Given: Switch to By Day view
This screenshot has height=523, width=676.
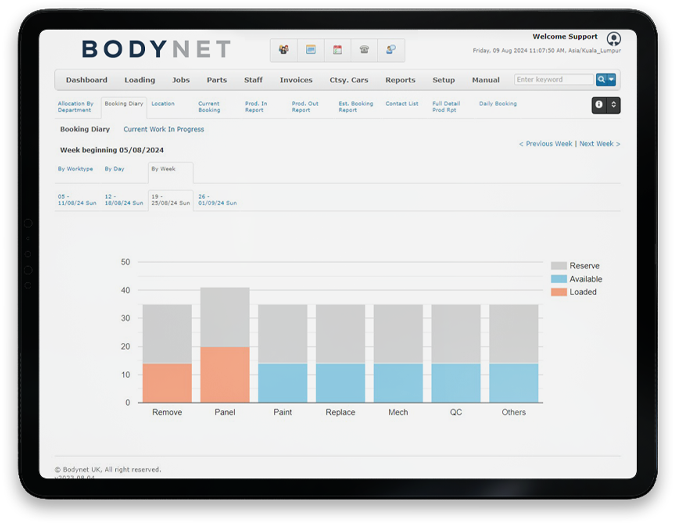Looking at the screenshot, I should [x=114, y=169].
